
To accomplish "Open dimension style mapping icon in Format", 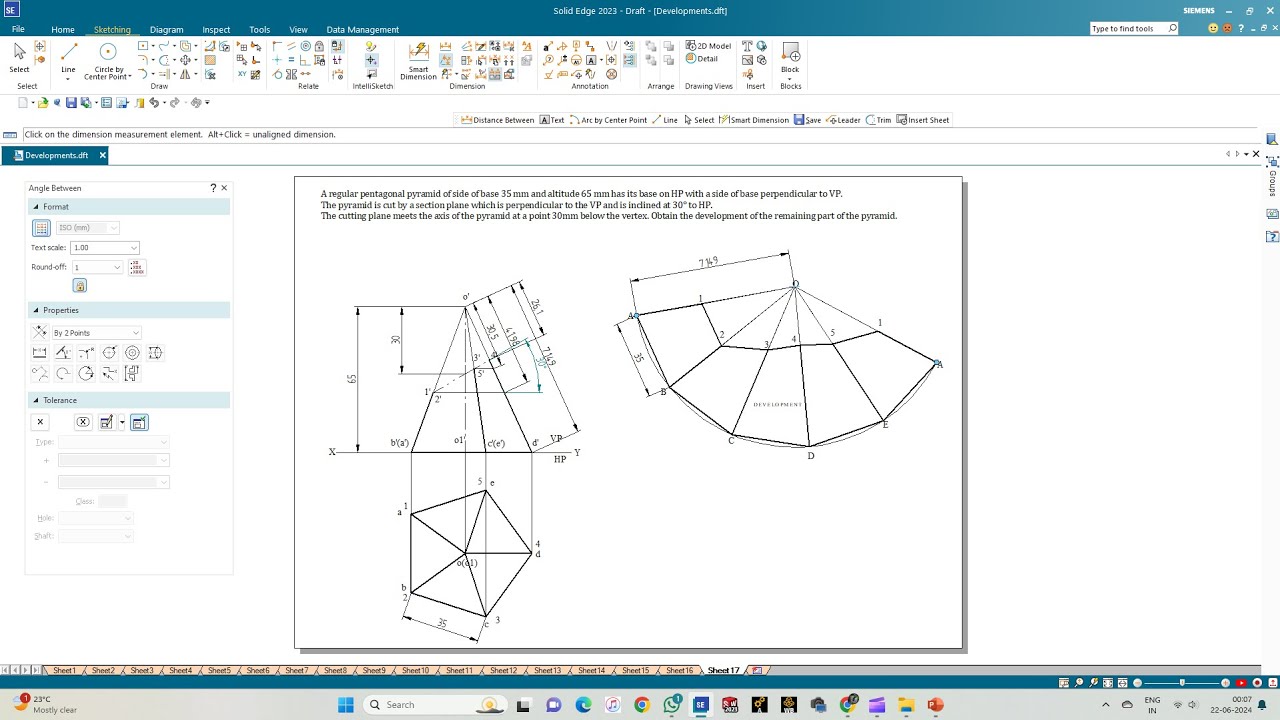I will coord(41,228).
